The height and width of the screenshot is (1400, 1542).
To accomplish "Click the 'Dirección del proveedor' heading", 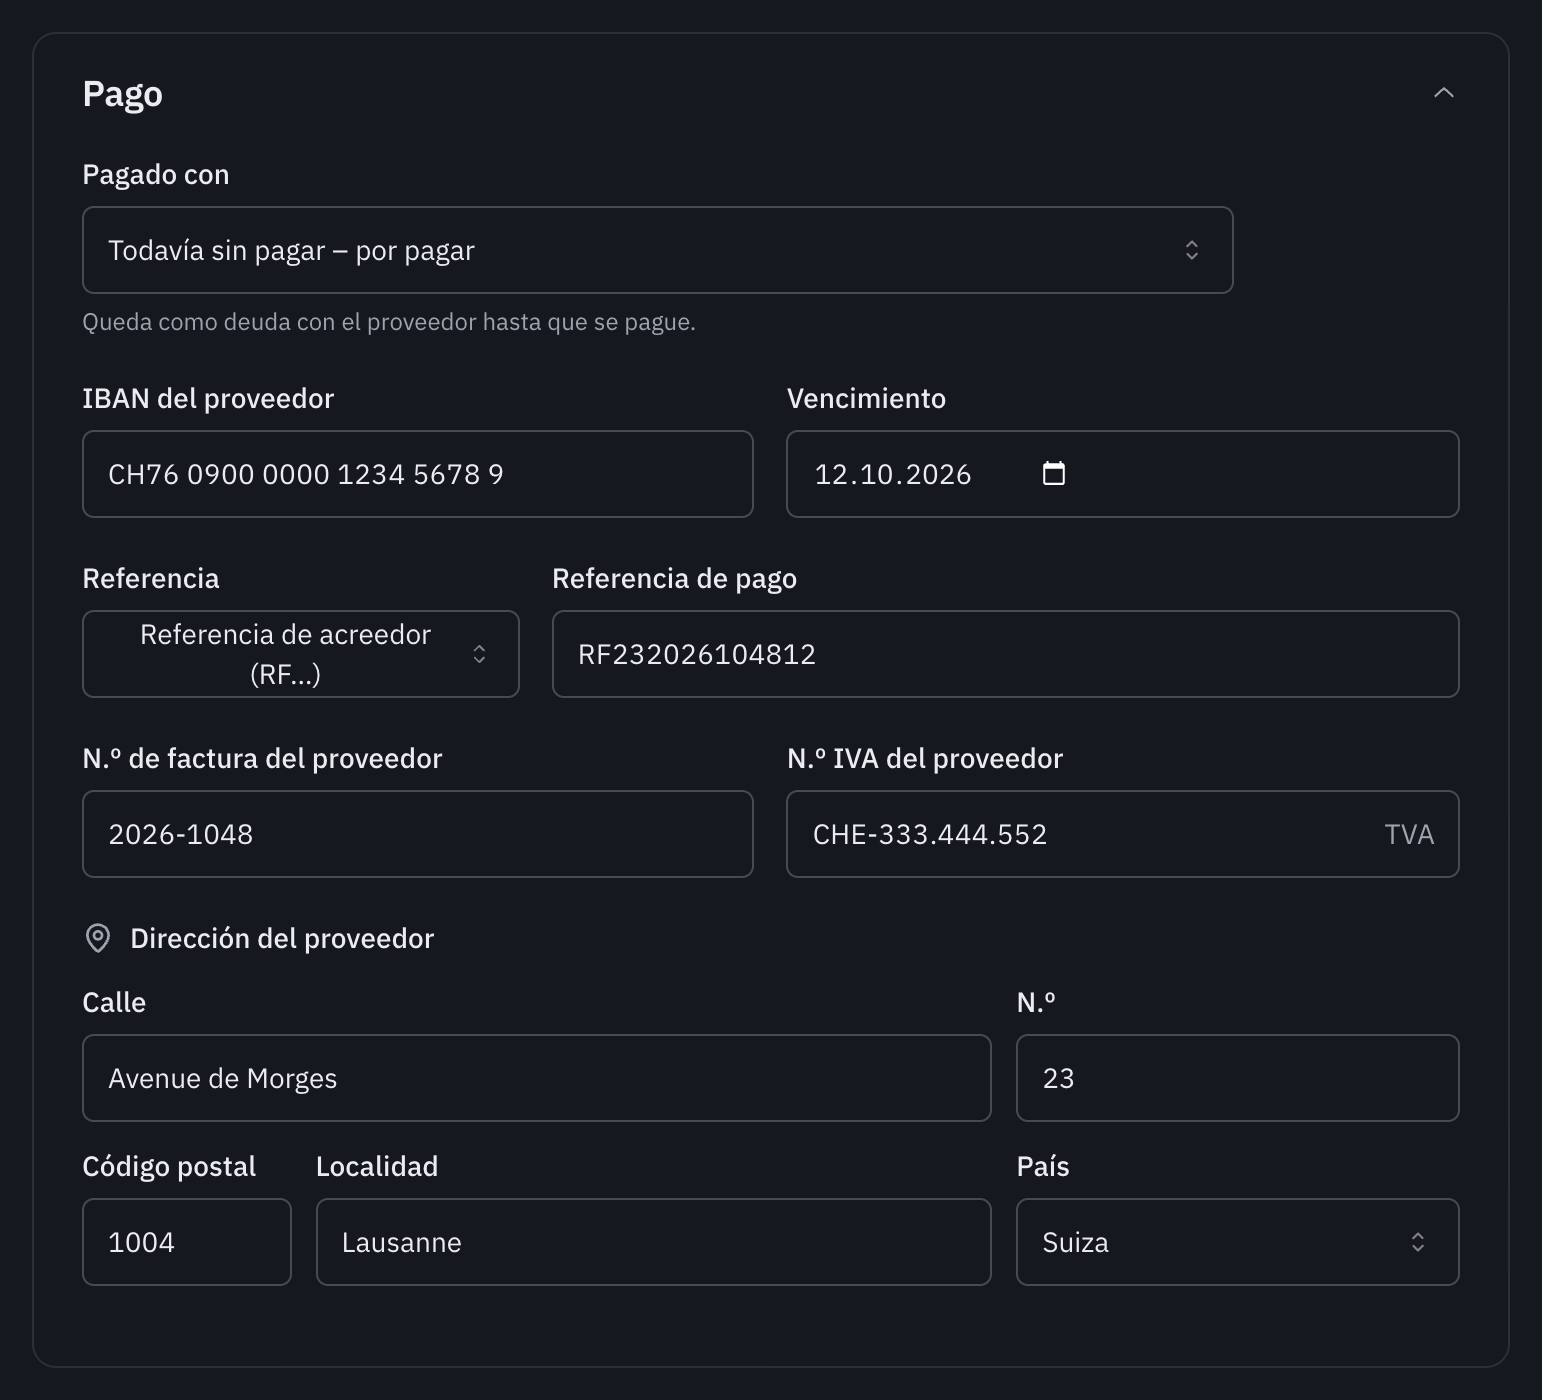I will point(282,938).
